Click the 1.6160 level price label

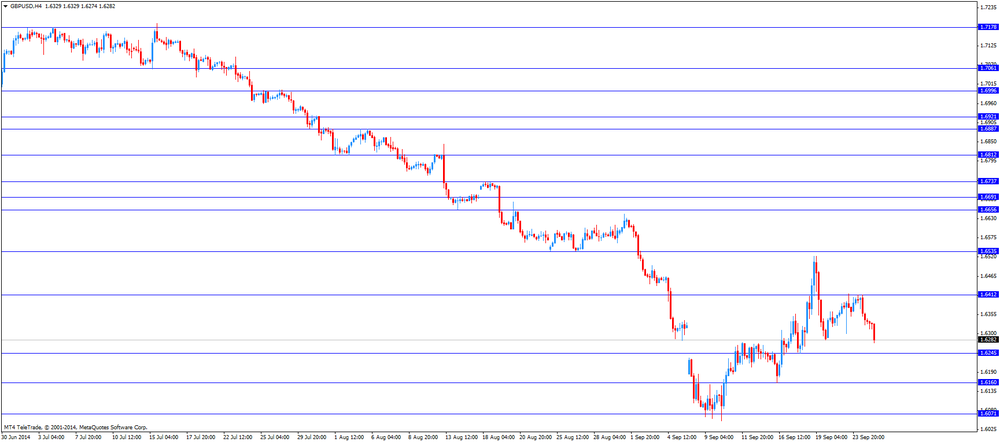[x=988, y=382]
